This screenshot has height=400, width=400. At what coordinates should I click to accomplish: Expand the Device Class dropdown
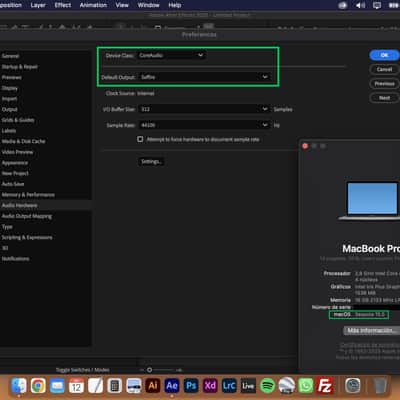click(x=171, y=55)
